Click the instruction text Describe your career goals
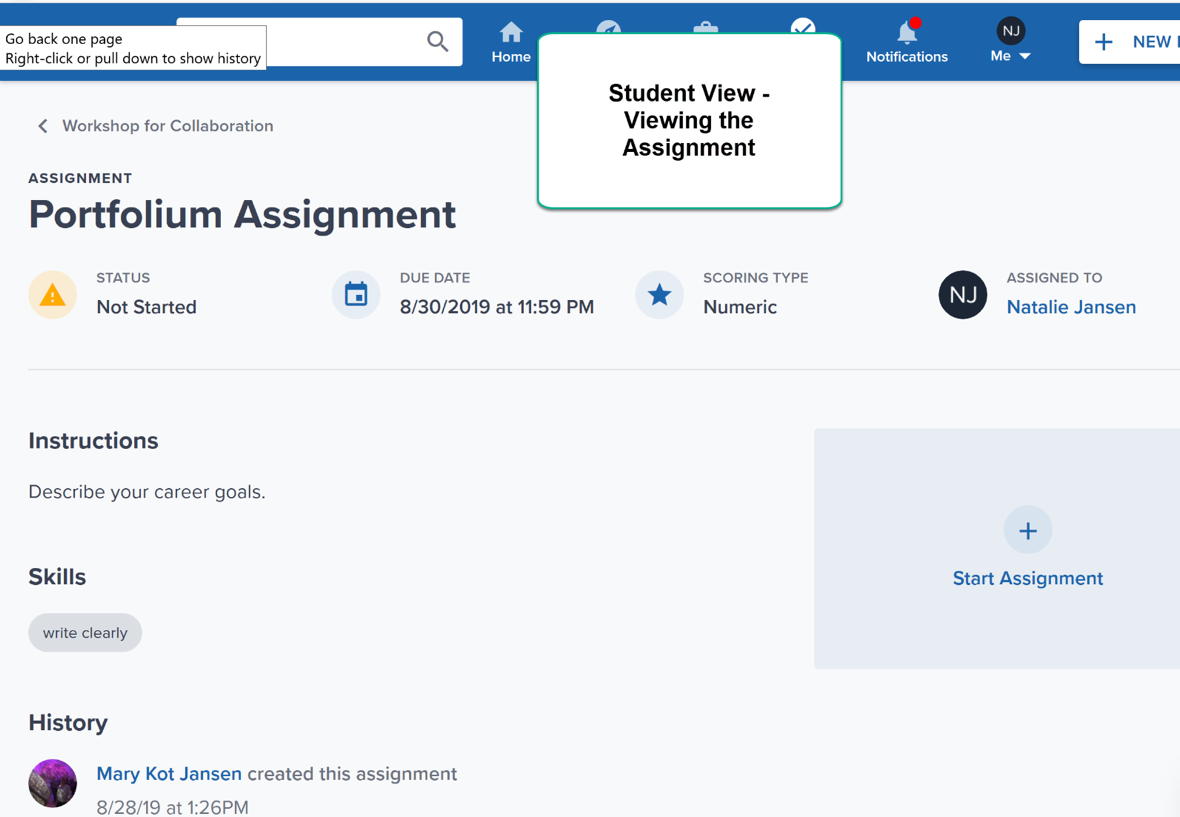1180x817 pixels. coord(147,492)
